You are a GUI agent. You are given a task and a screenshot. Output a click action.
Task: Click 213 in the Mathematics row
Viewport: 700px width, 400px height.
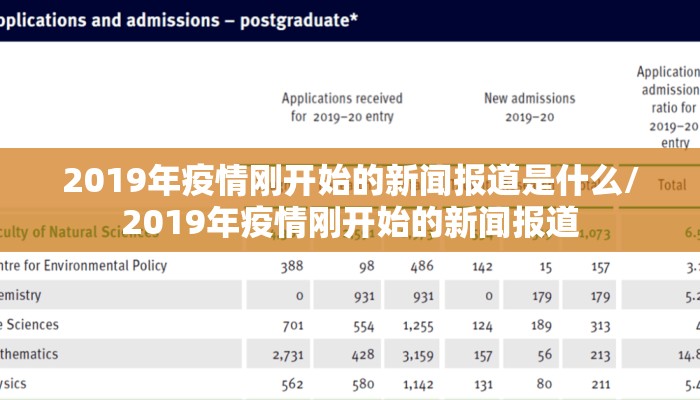click(600, 355)
